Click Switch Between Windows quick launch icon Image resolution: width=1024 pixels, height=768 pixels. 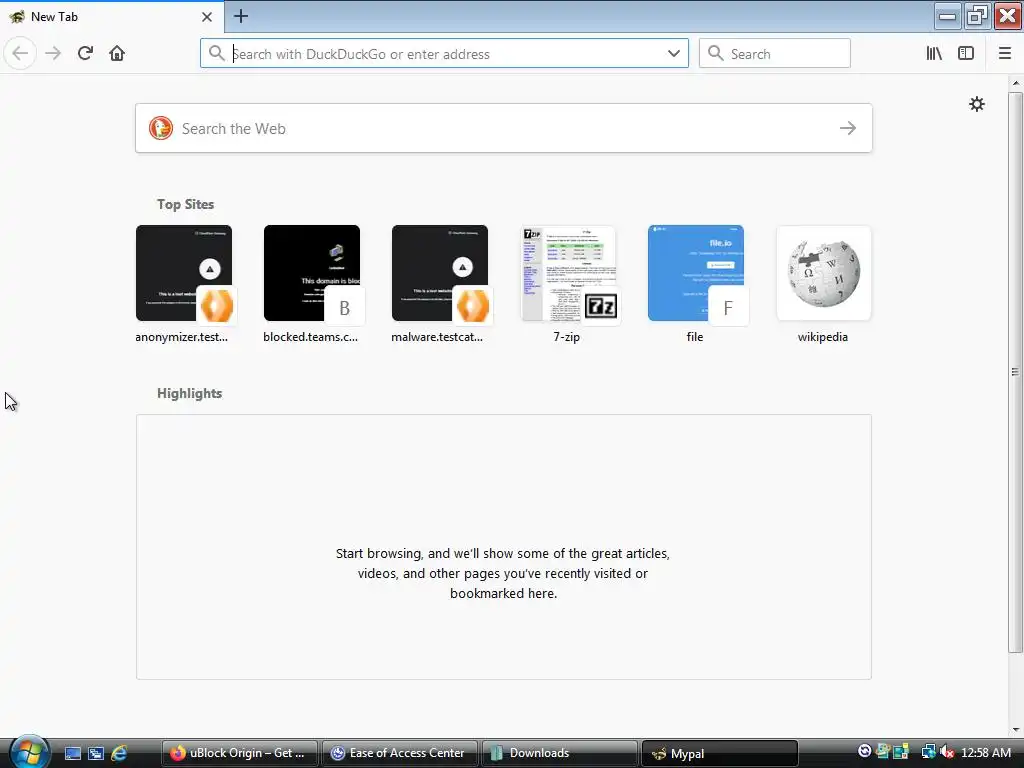[96, 753]
